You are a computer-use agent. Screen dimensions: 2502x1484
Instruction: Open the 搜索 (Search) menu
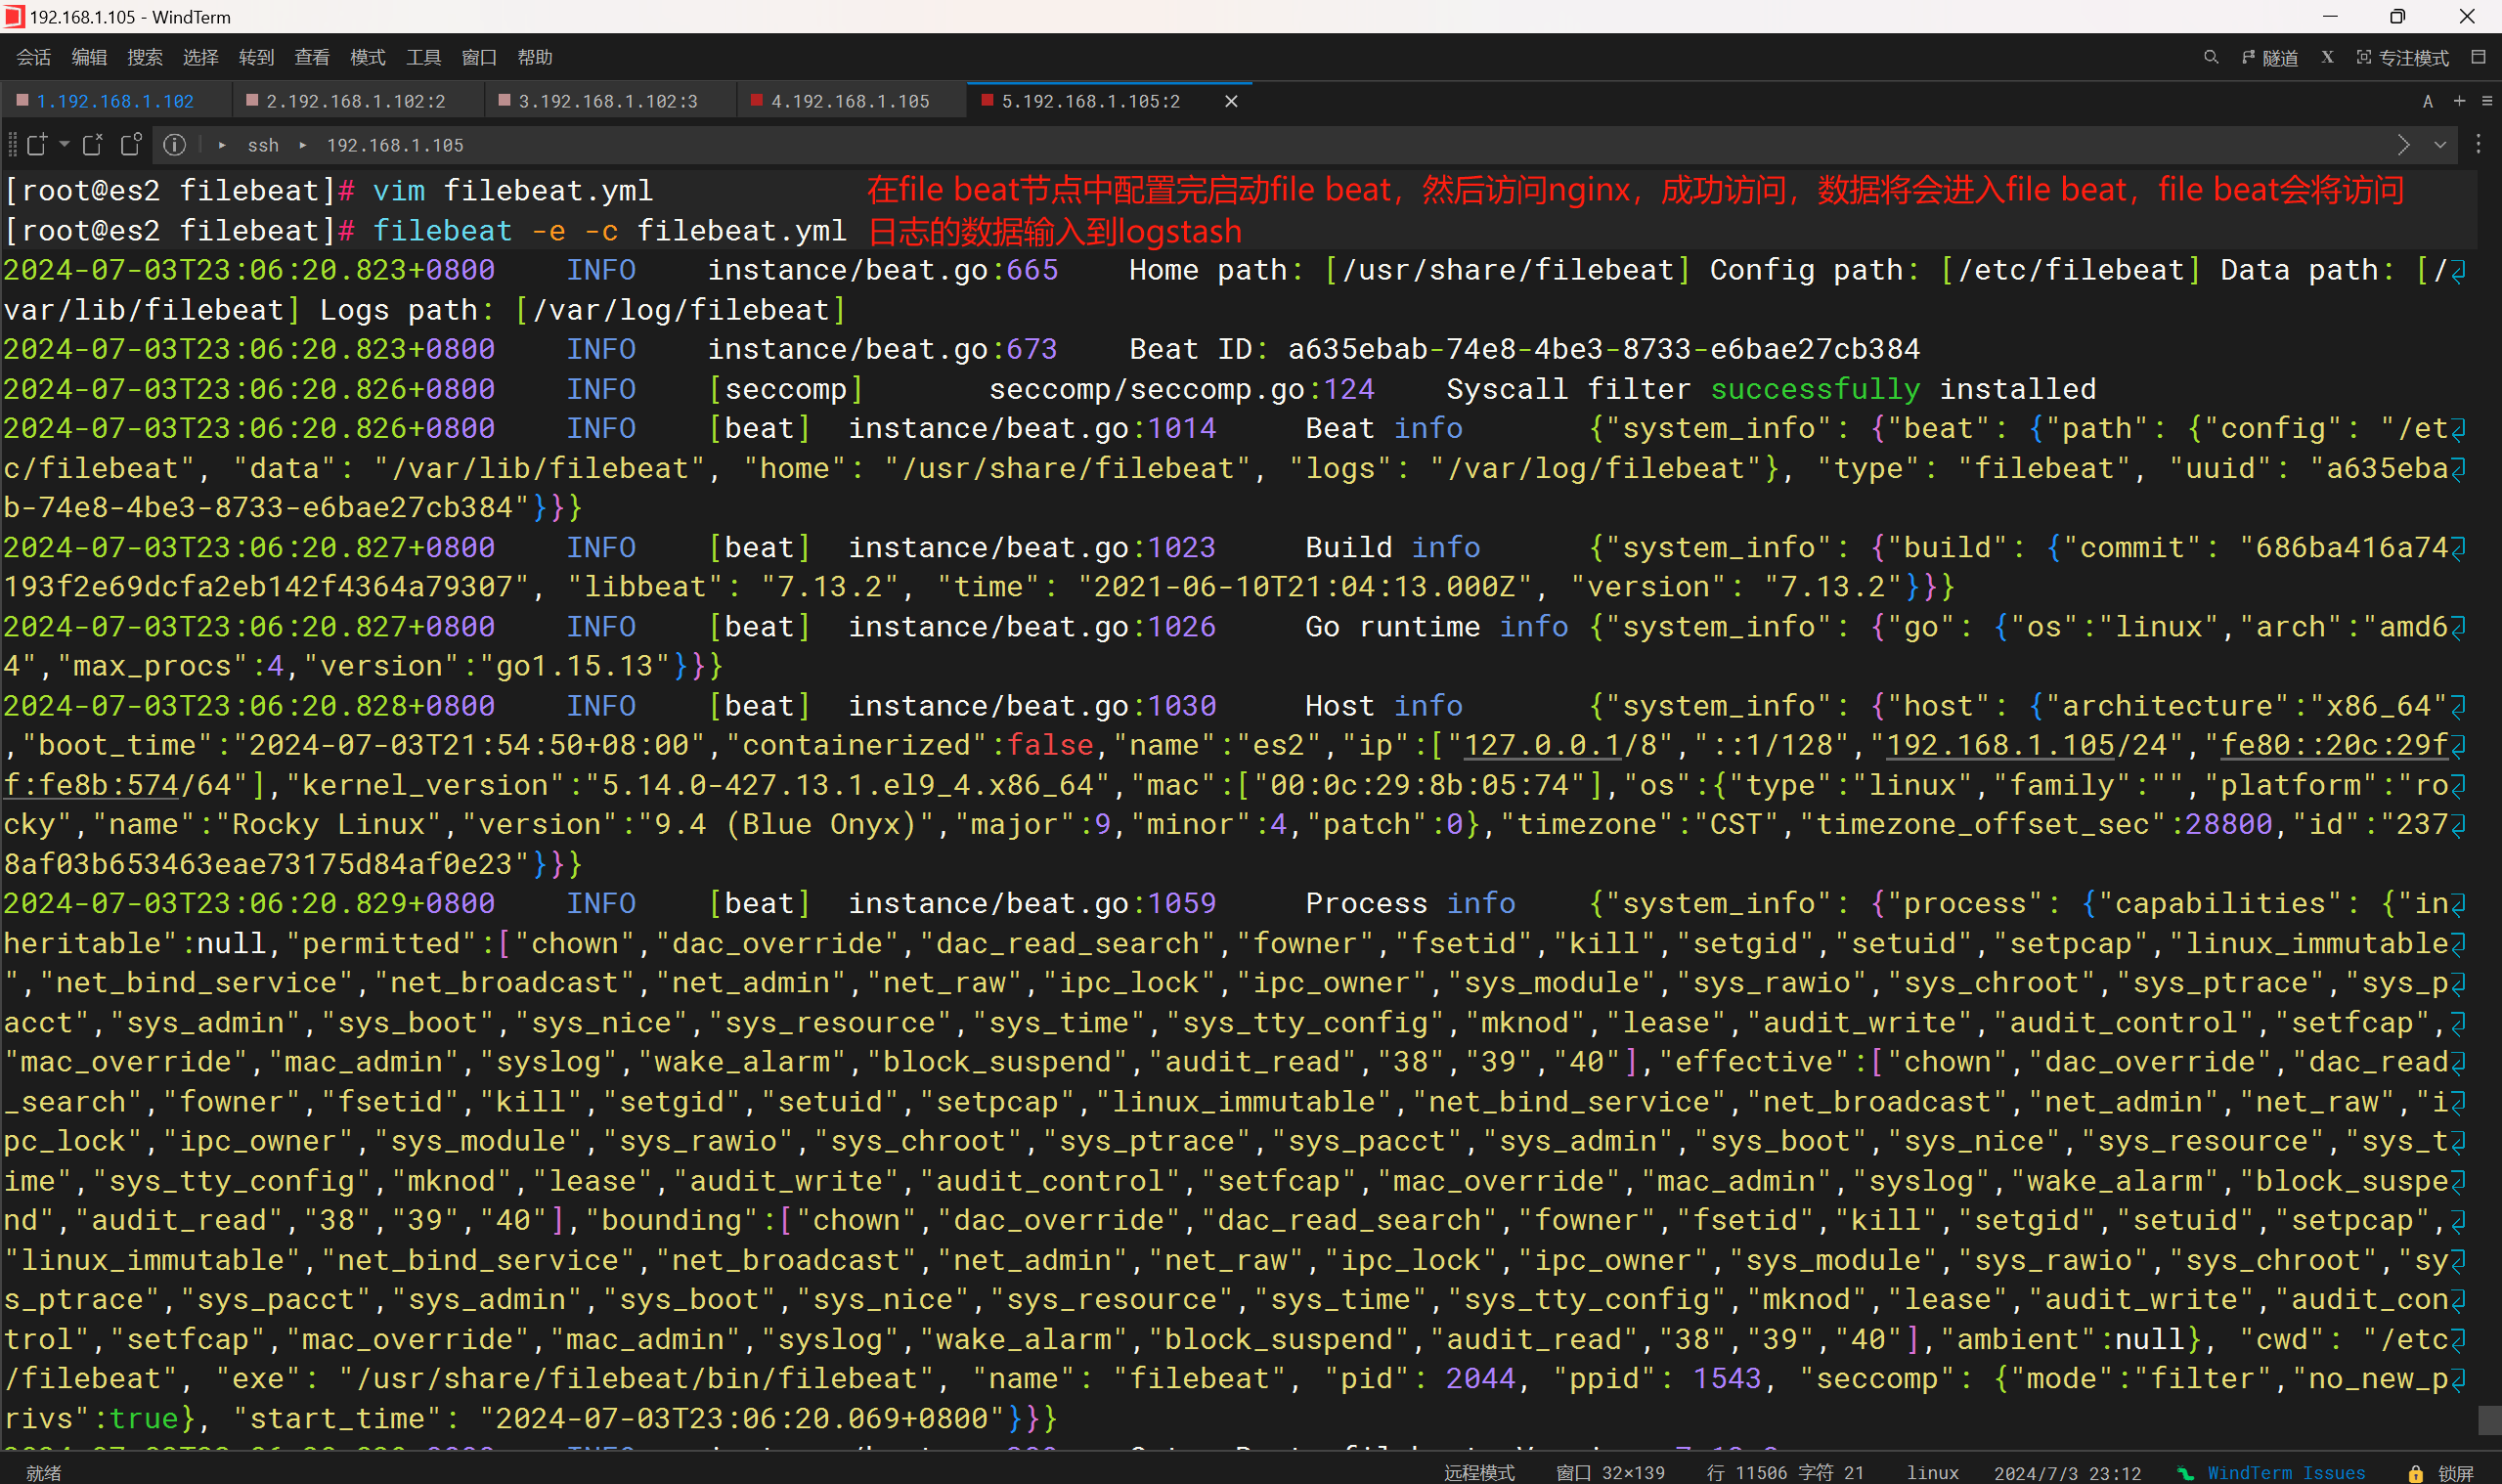145,58
